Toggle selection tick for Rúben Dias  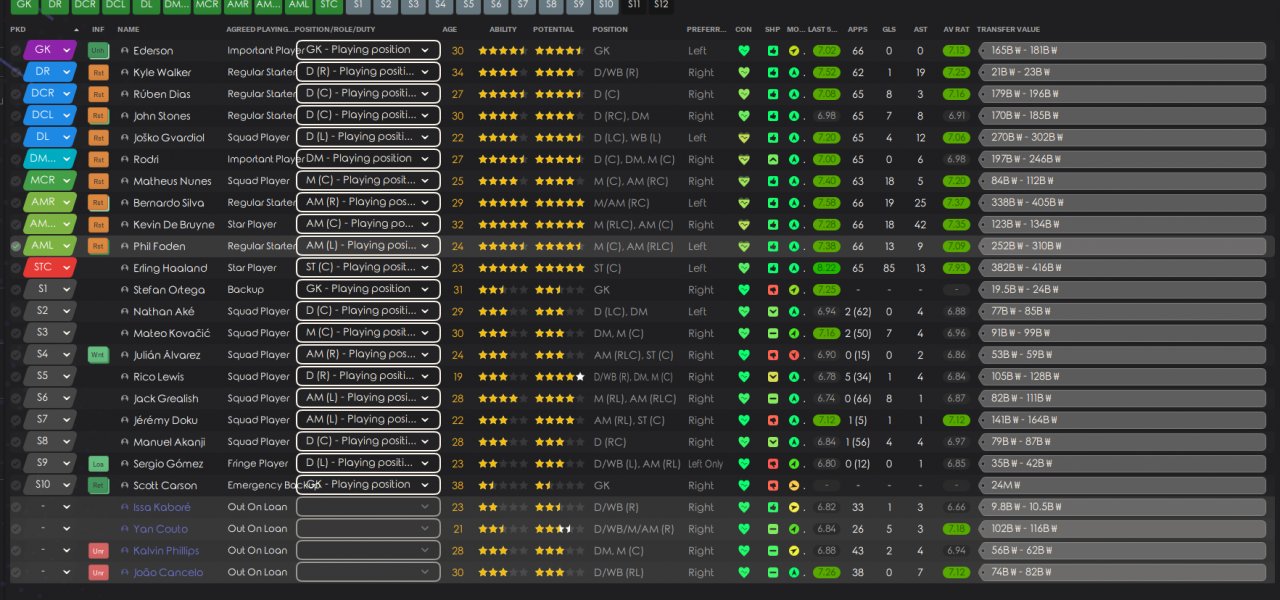pyautogui.click(x=15, y=94)
